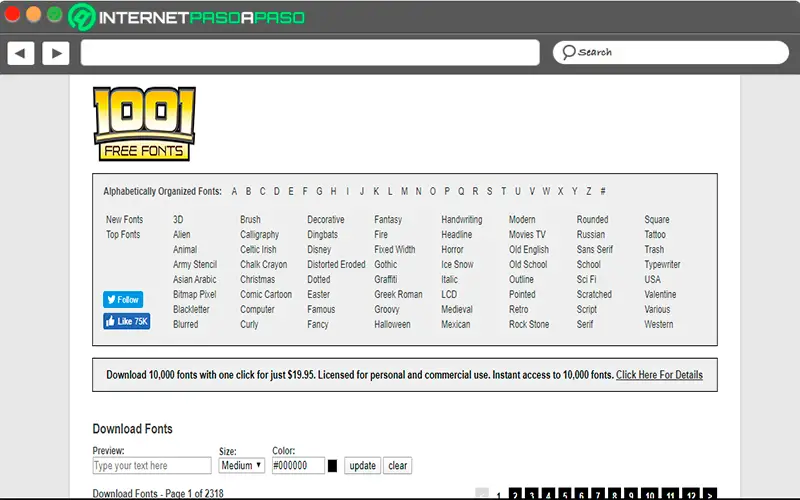The width and height of the screenshot is (800, 500).
Task: Click the InternetPasoAPaso logo
Action: point(187,17)
